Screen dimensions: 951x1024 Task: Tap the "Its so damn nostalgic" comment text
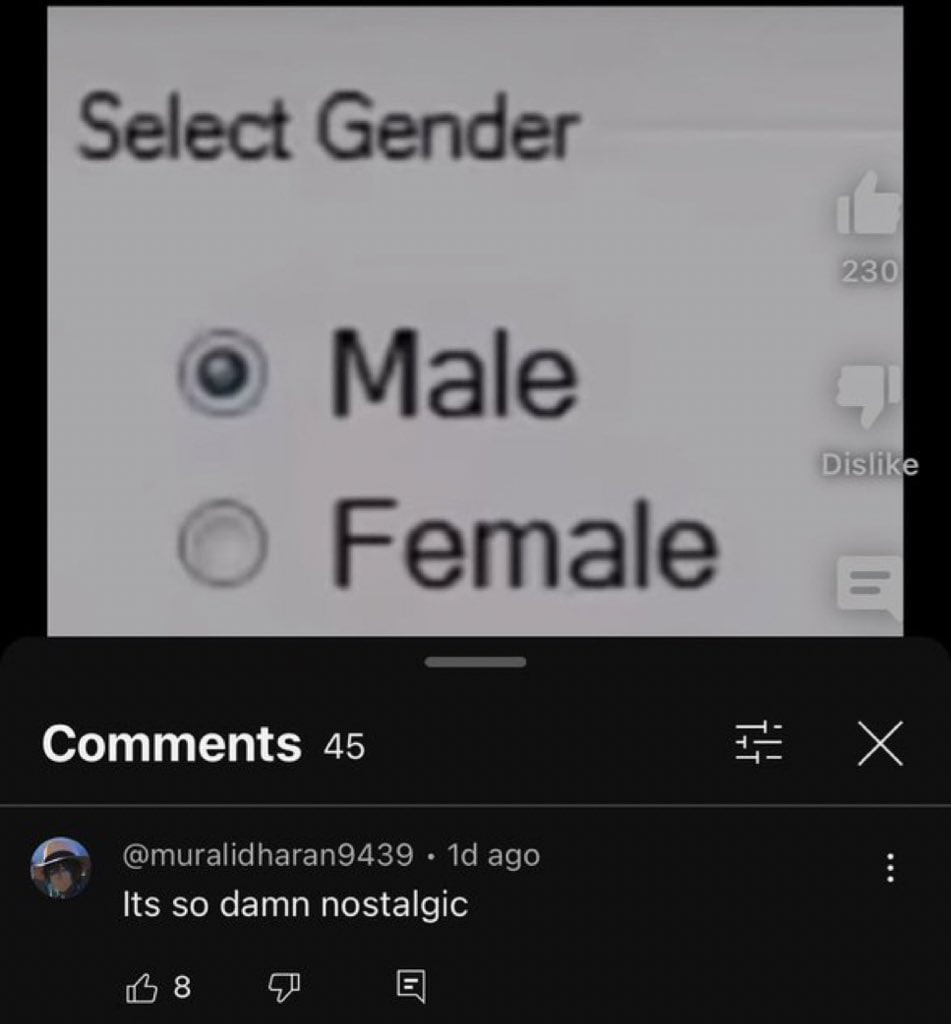click(295, 904)
